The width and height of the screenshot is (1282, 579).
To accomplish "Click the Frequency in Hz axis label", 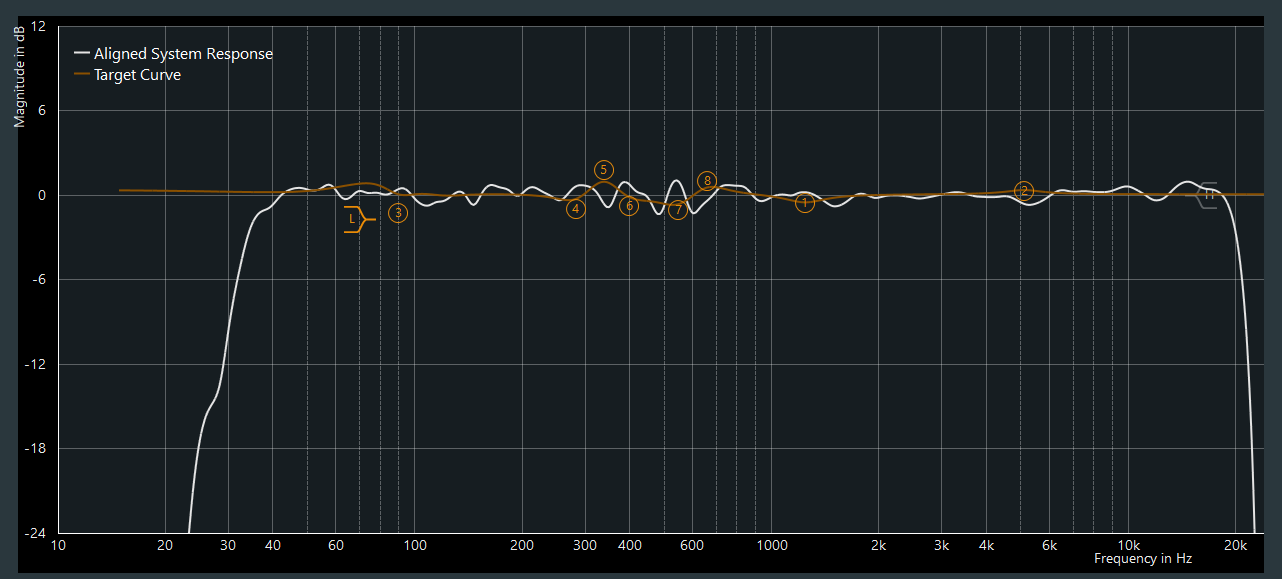I will coord(1143,559).
